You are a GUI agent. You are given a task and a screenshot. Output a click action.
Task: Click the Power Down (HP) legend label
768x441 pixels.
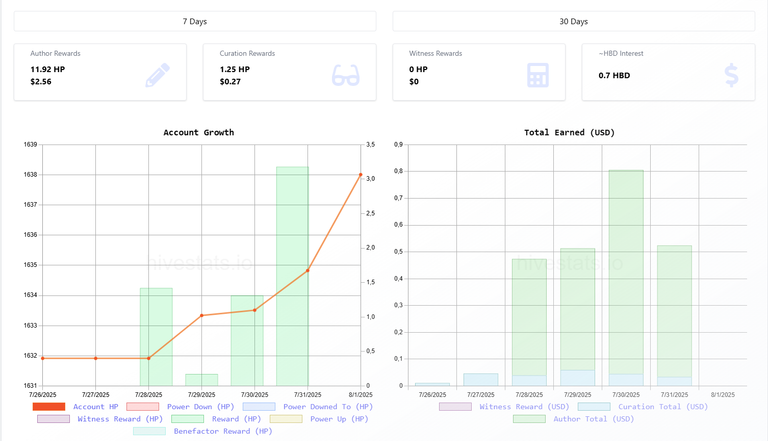200,407
